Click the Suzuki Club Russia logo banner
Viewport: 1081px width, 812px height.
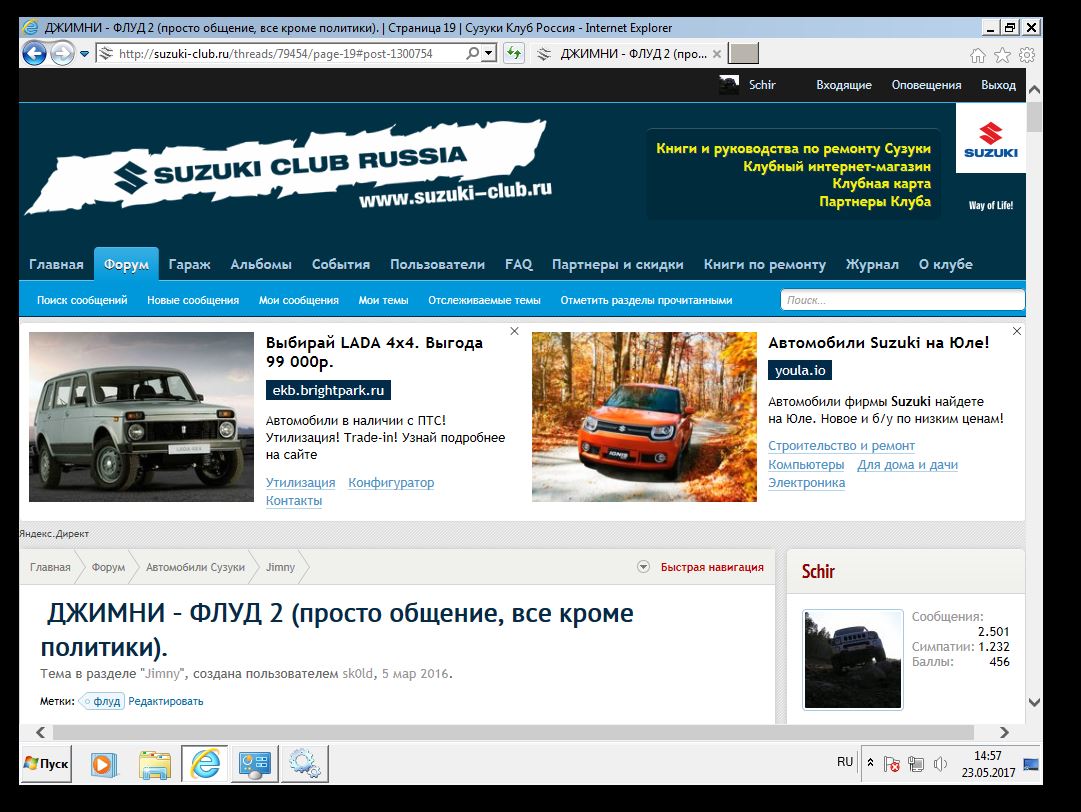(x=287, y=168)
